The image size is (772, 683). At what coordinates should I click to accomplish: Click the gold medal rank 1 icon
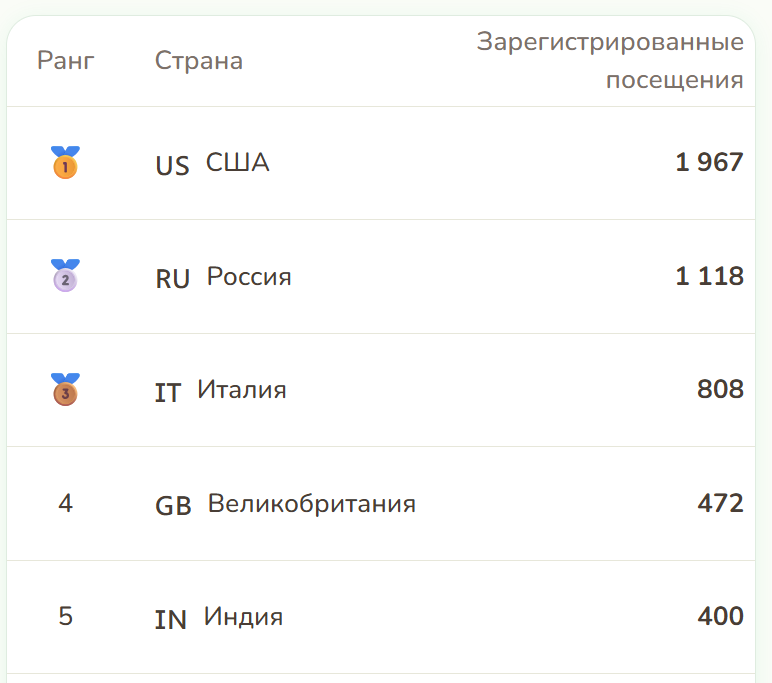(x=65, y=163)
